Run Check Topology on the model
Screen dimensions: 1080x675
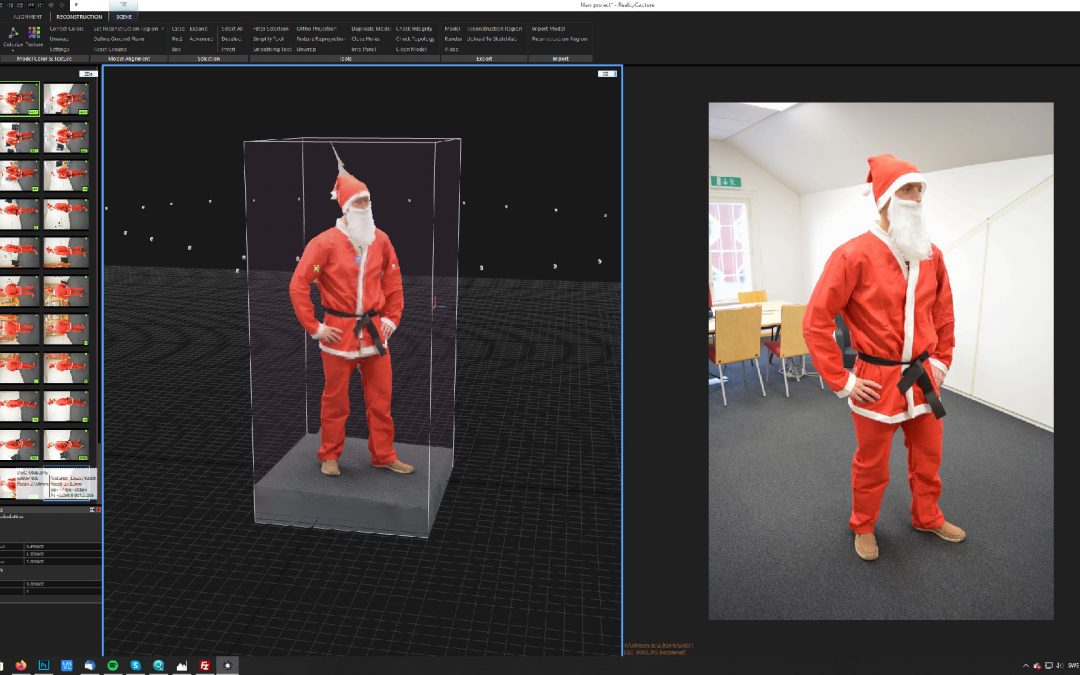click(x=415, y=39)
